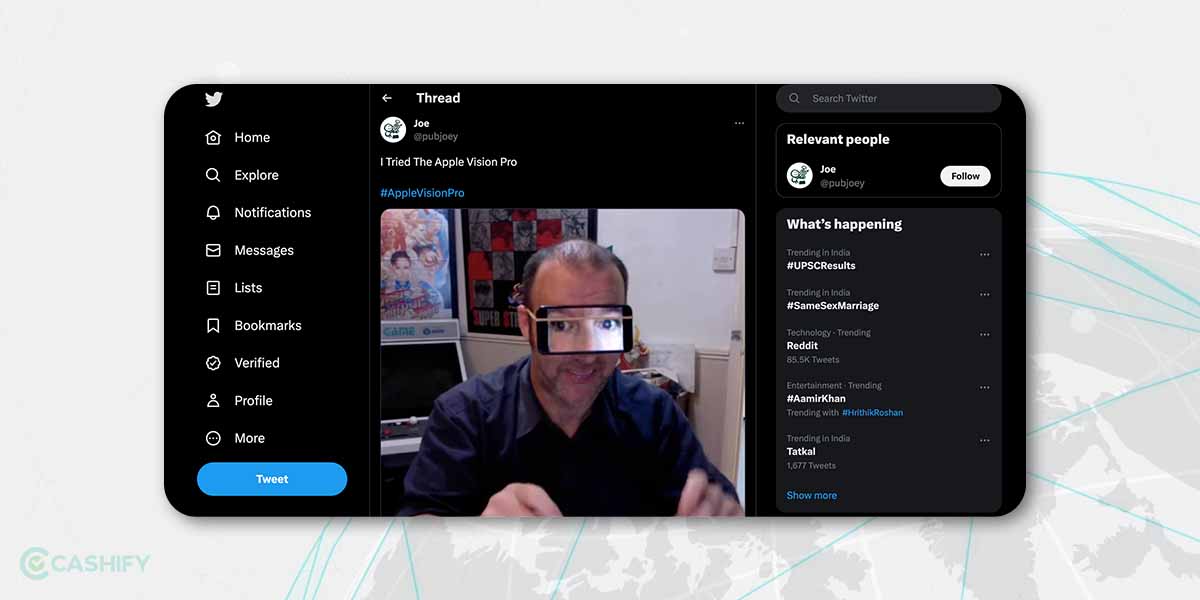Image resolution: width=1200 pixels, height=600 pixels.
Task: Open the #AppleVisionPro hashtag
Action: coord(421,192)
